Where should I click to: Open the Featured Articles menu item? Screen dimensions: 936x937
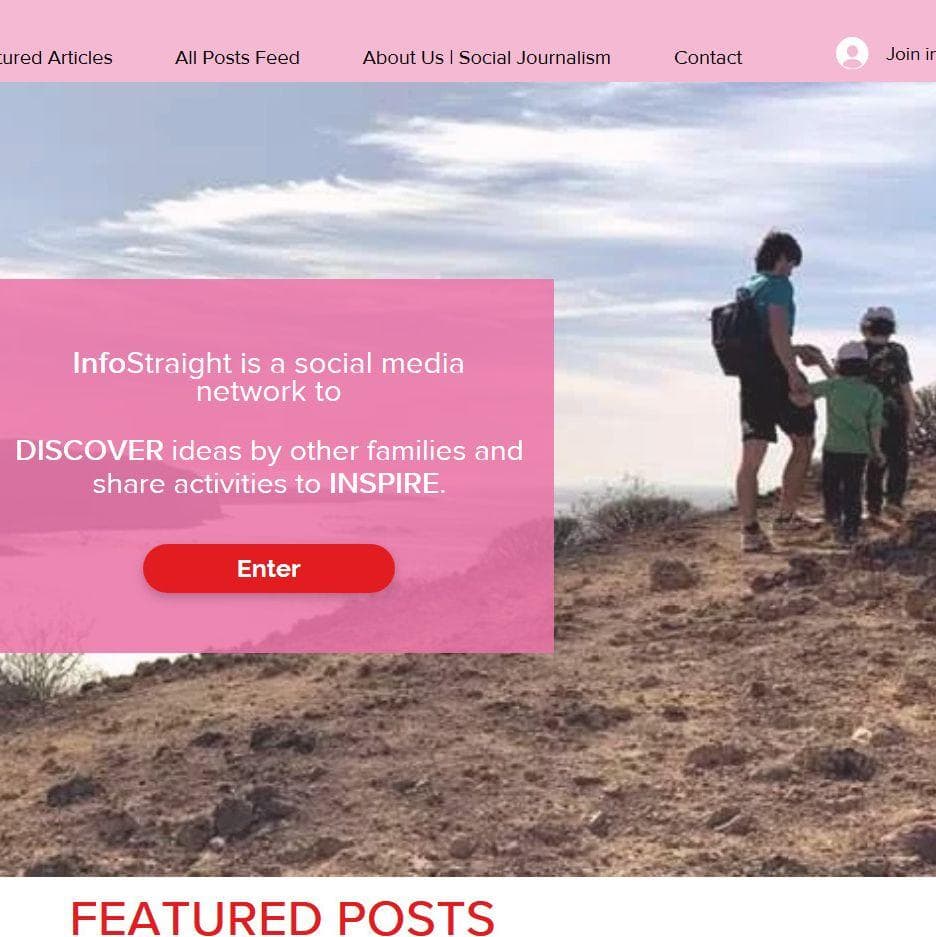[56, 58]
